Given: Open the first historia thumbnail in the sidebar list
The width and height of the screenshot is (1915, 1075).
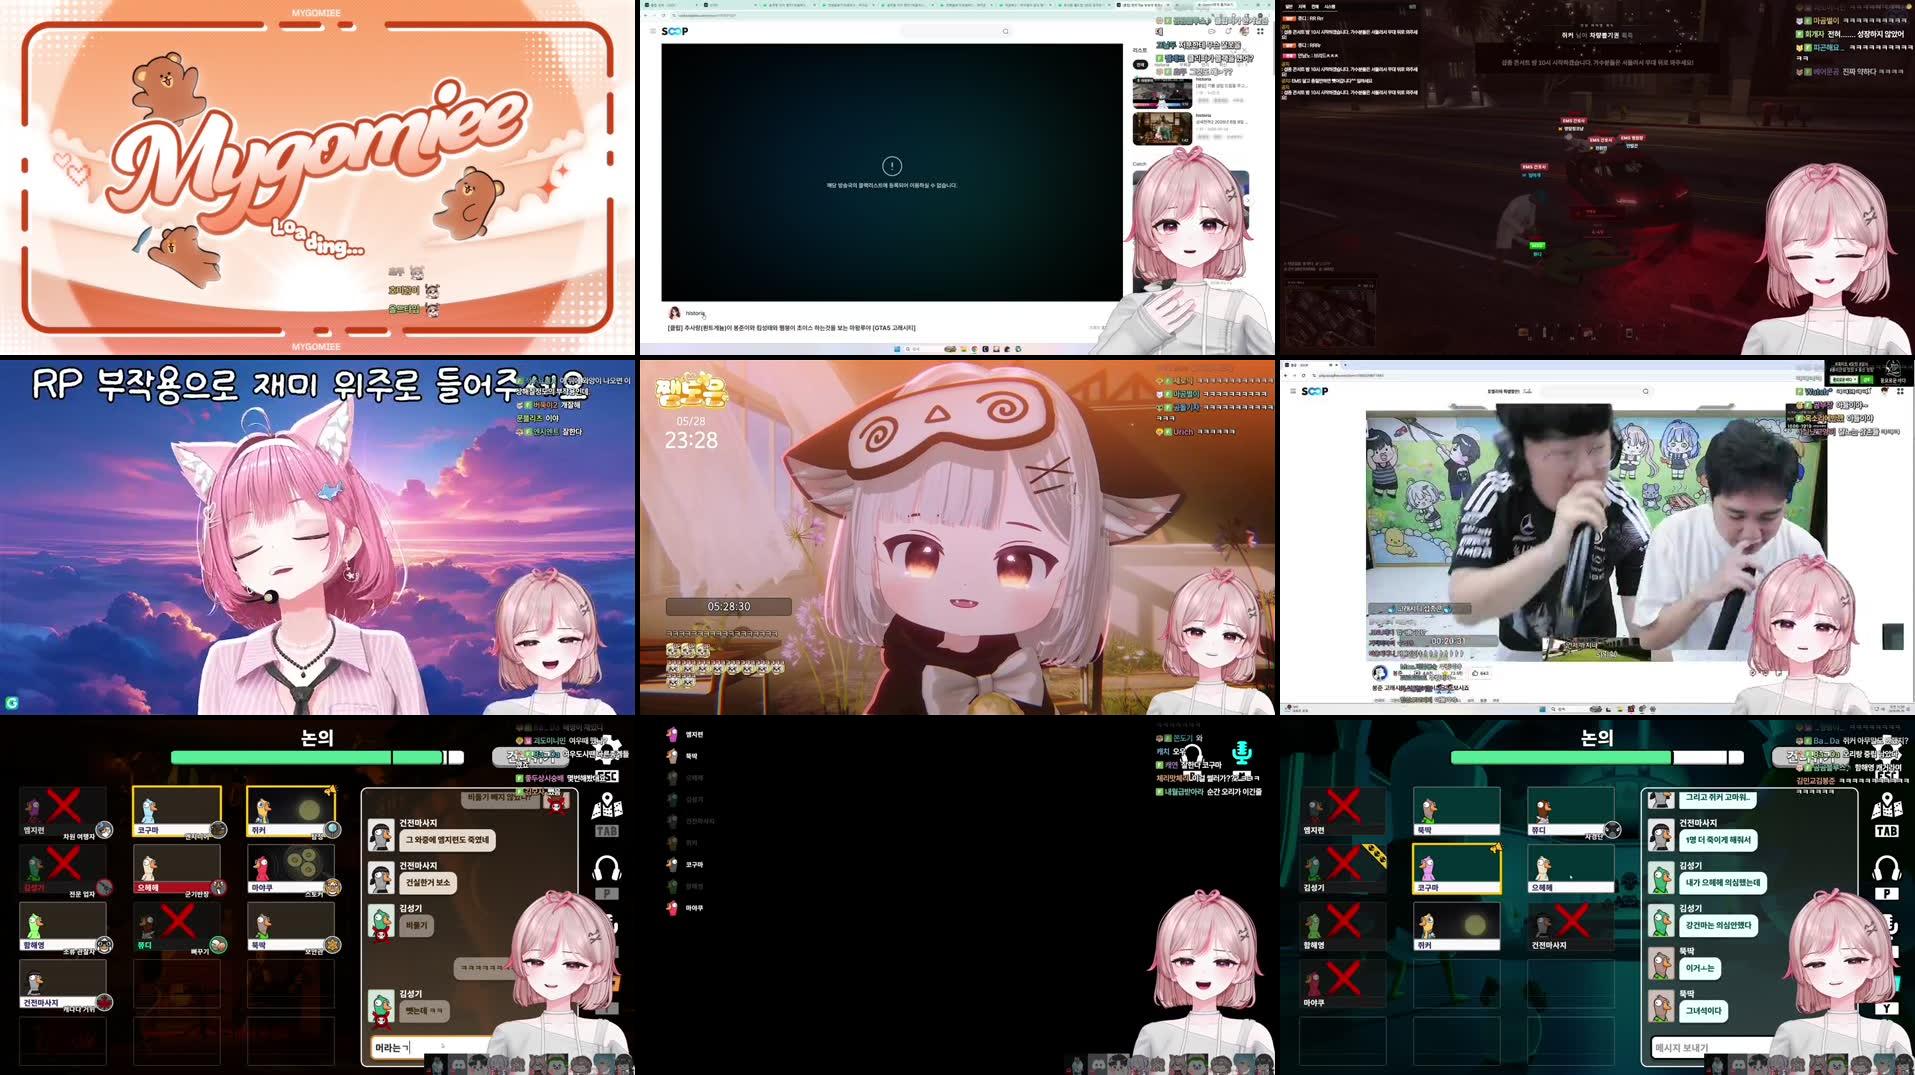Looking at the screenshot, I should click(1162, 92).
